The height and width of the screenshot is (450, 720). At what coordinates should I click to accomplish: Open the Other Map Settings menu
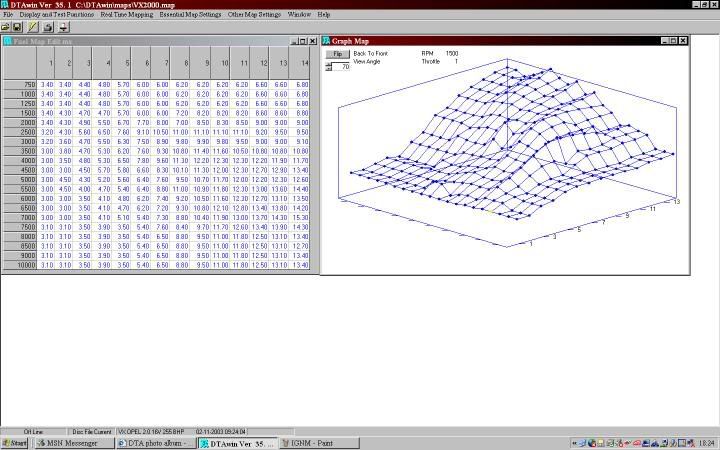(254, 15)
